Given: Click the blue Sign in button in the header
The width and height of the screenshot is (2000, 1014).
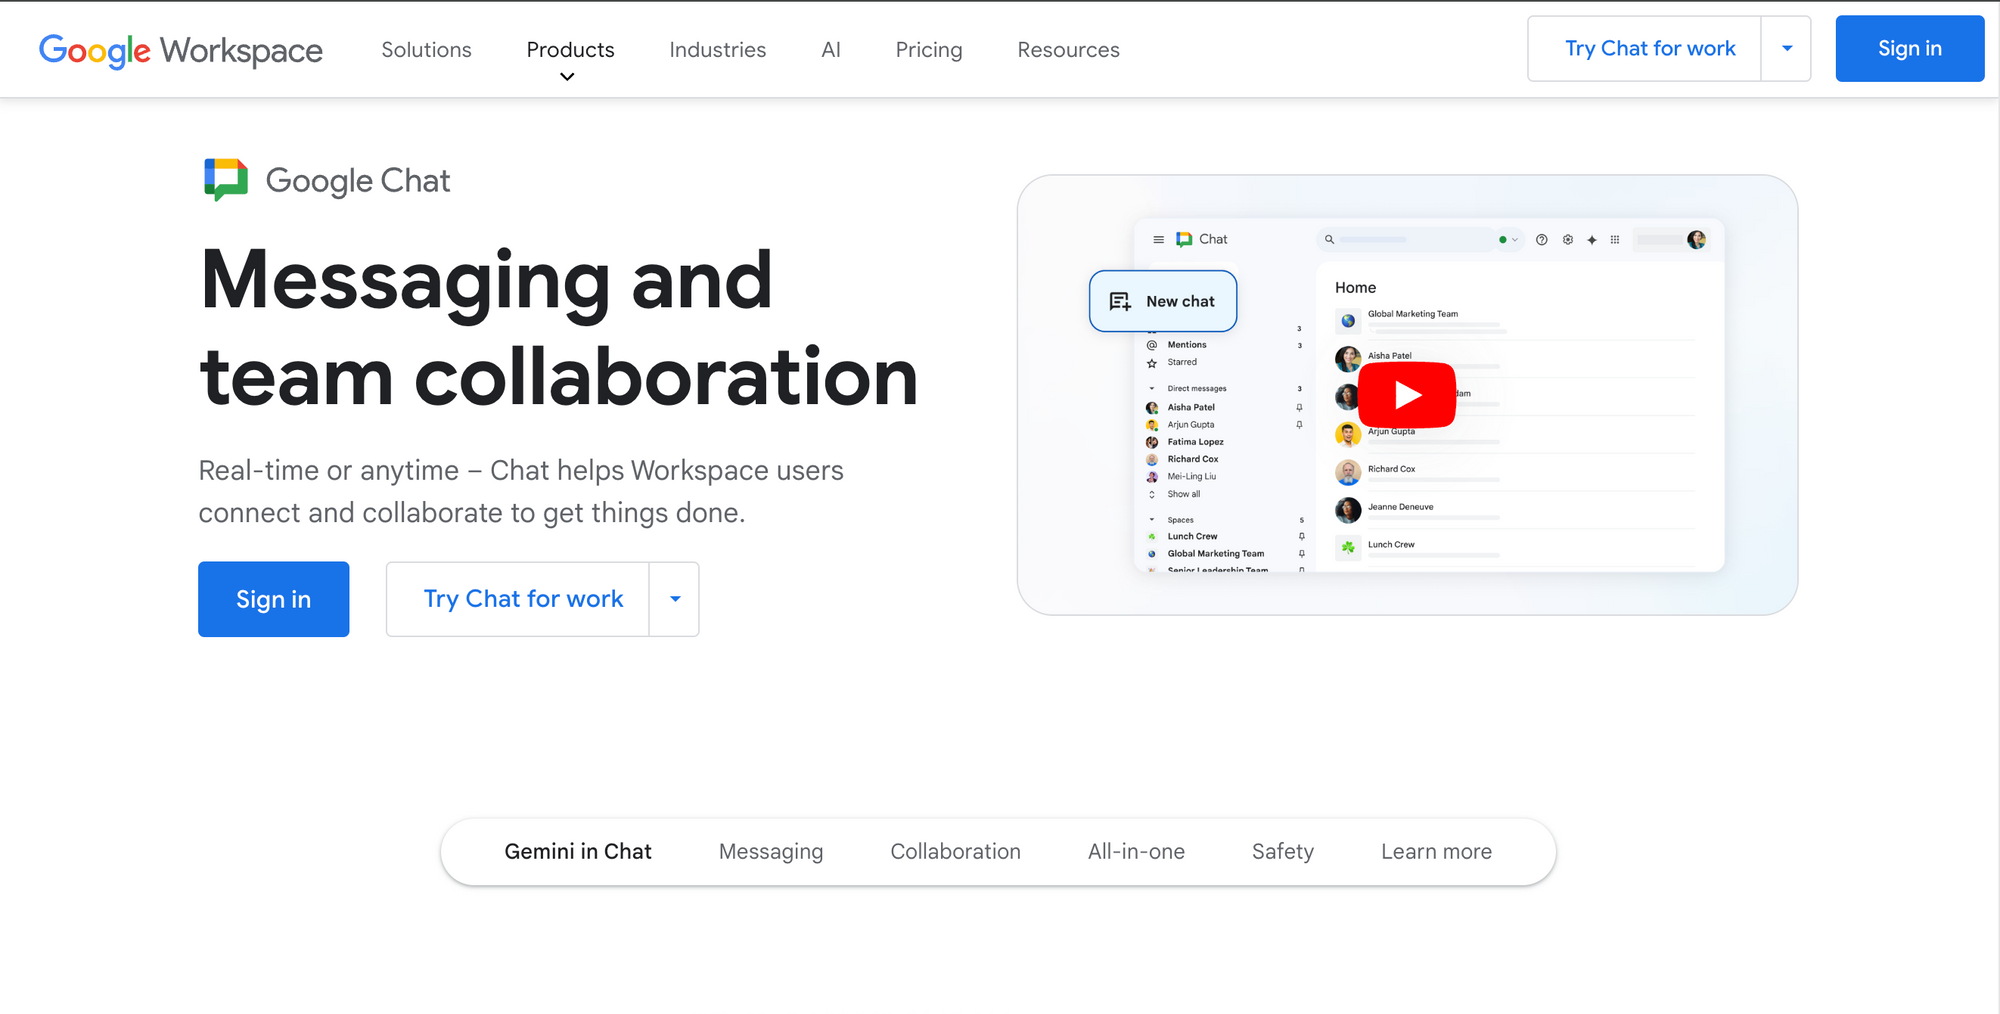Looking at the screenshot, I should (x=1909, y=48).
